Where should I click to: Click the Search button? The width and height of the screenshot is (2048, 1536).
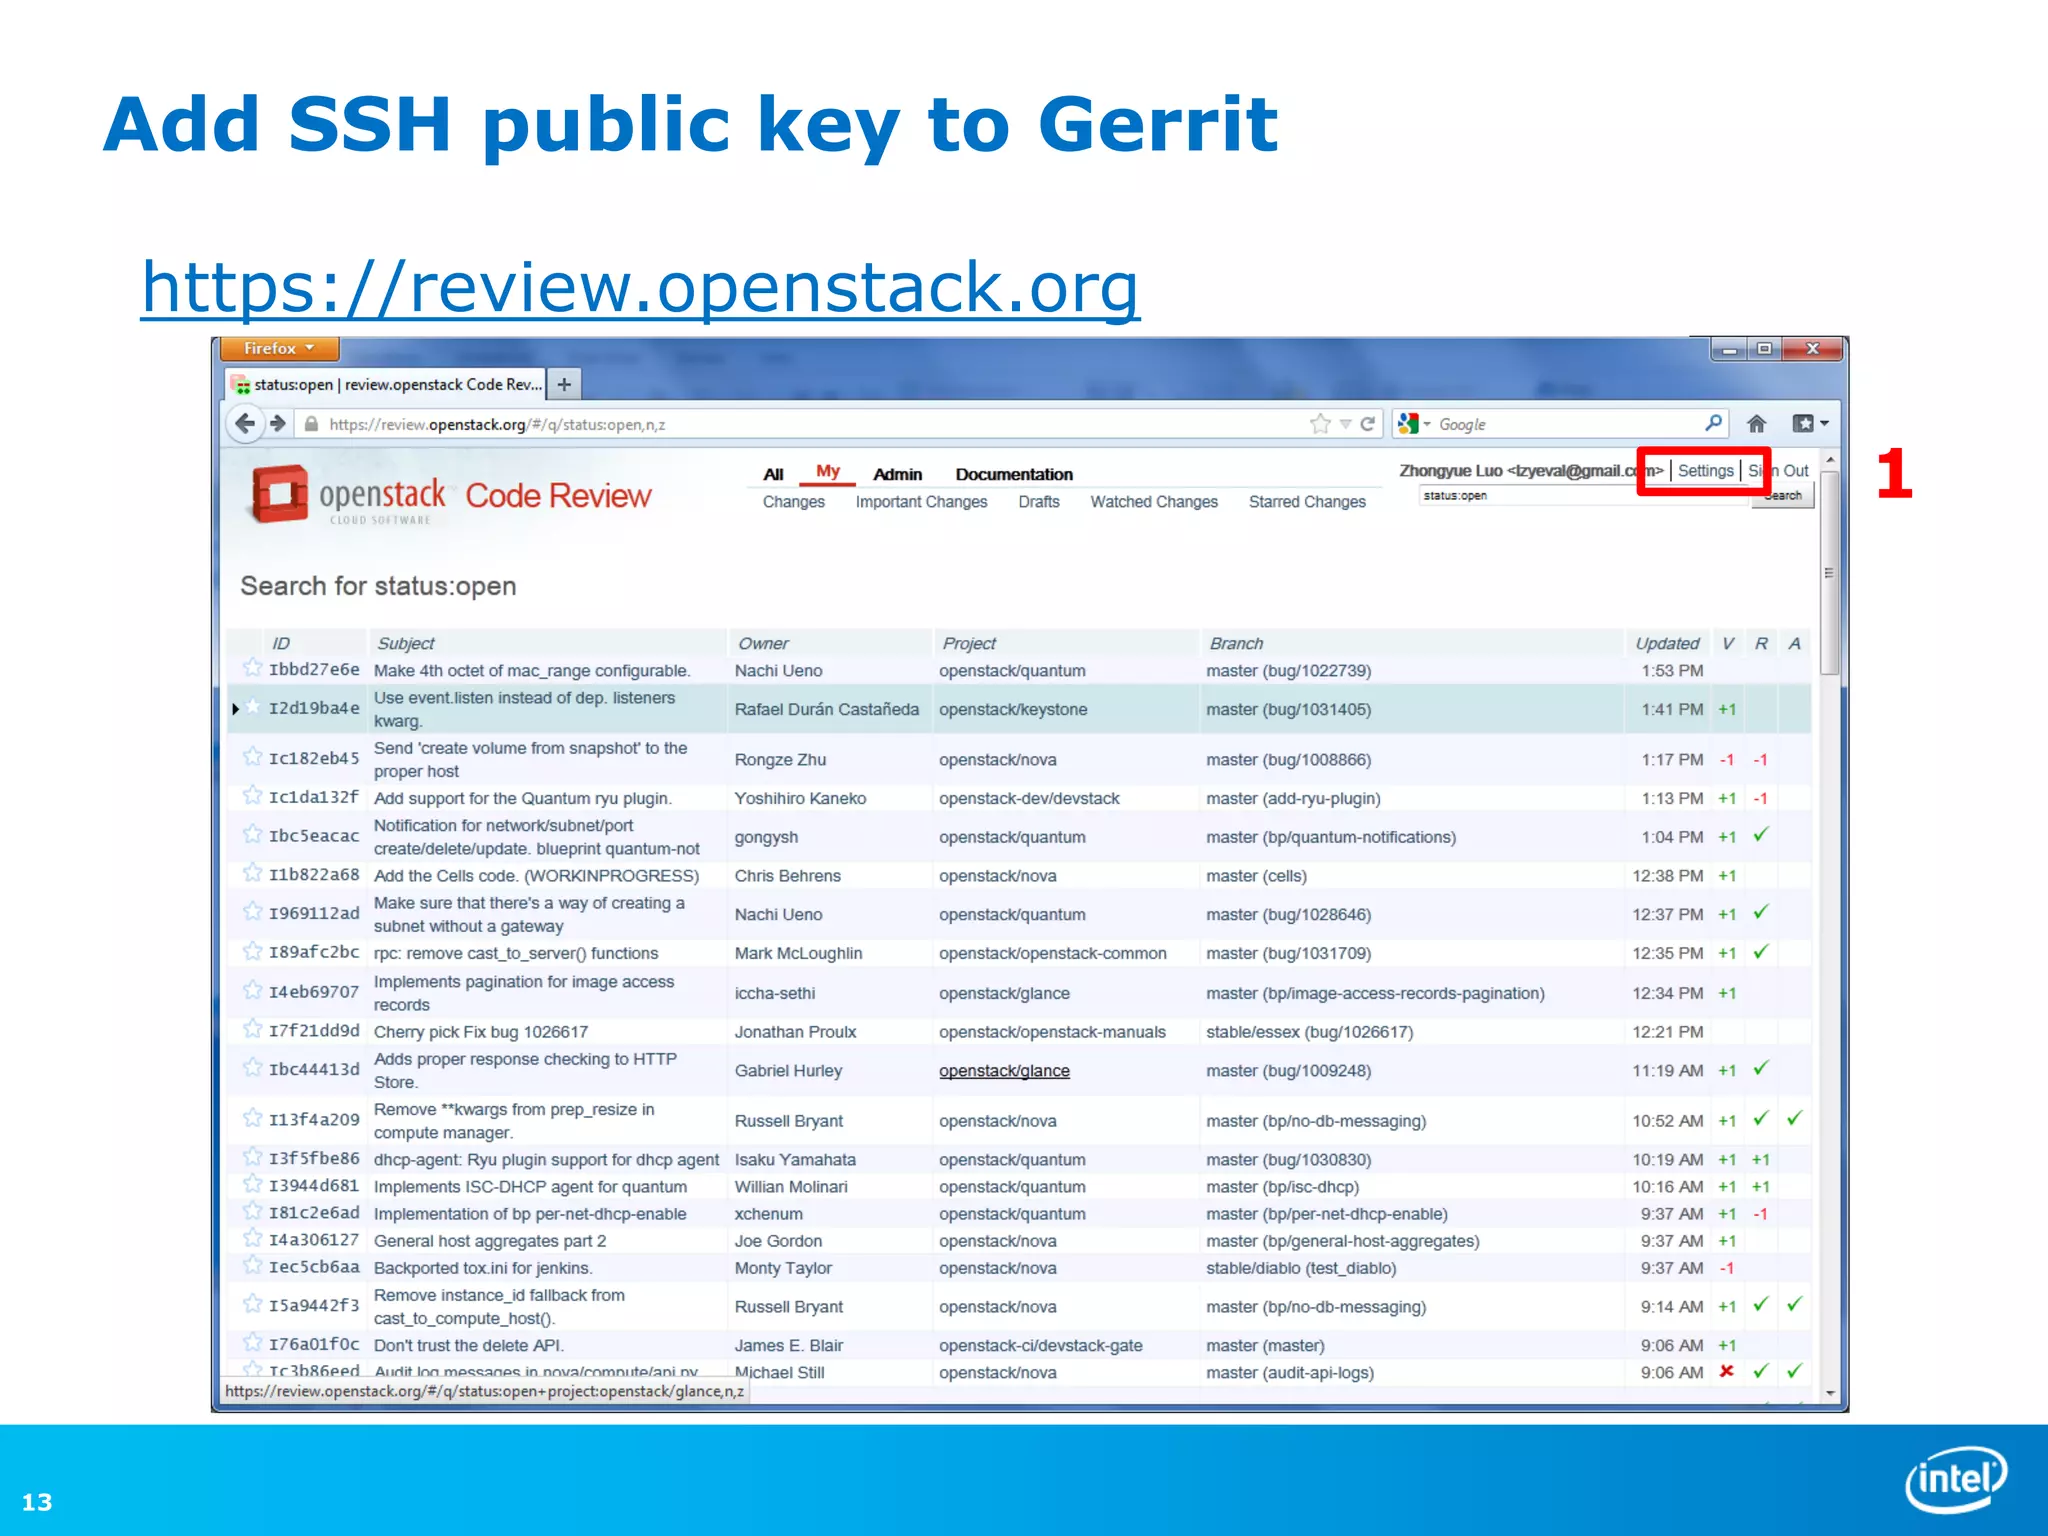pyautogui.click(x=1783, y=496)
